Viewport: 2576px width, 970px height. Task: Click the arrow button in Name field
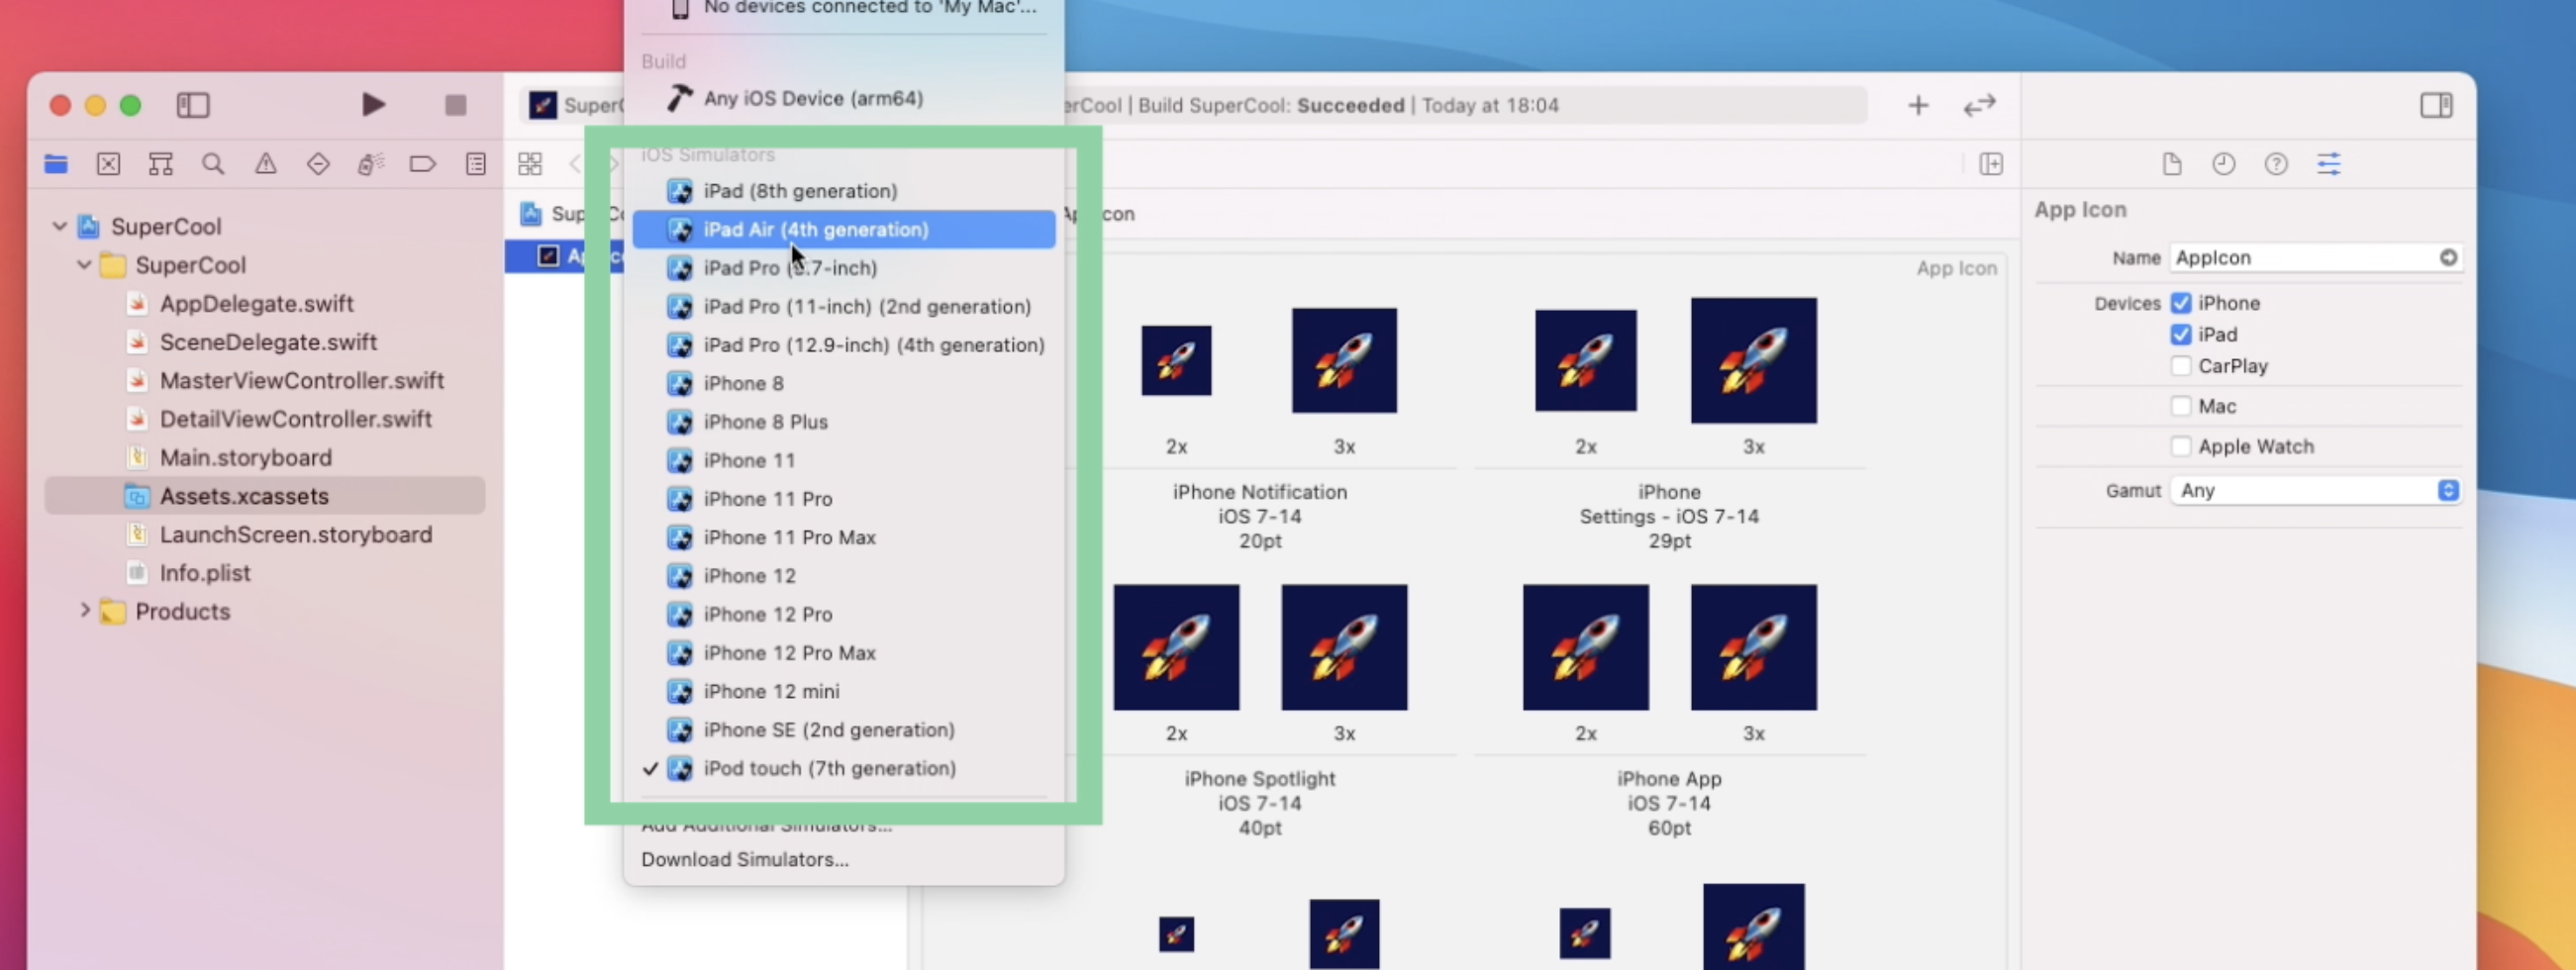[2448, 258]
